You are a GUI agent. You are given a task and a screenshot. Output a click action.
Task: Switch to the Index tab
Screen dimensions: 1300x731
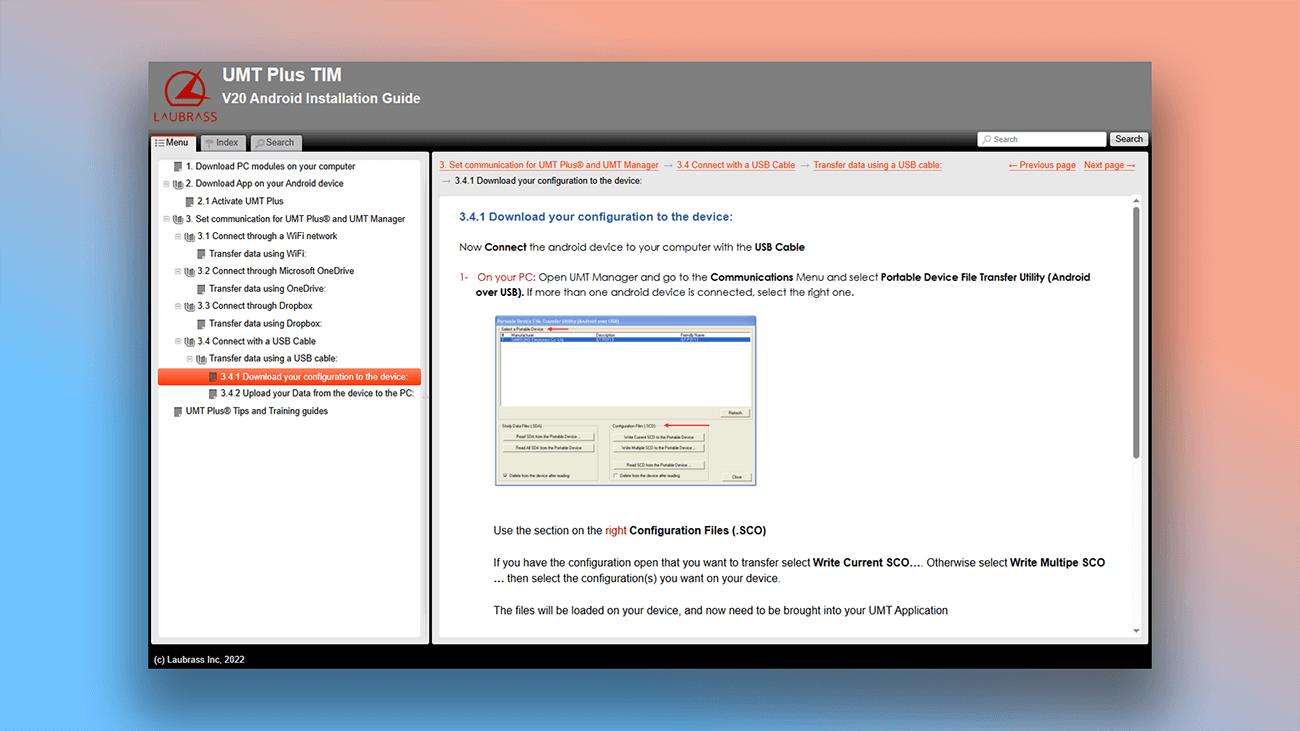pos(222,142)
